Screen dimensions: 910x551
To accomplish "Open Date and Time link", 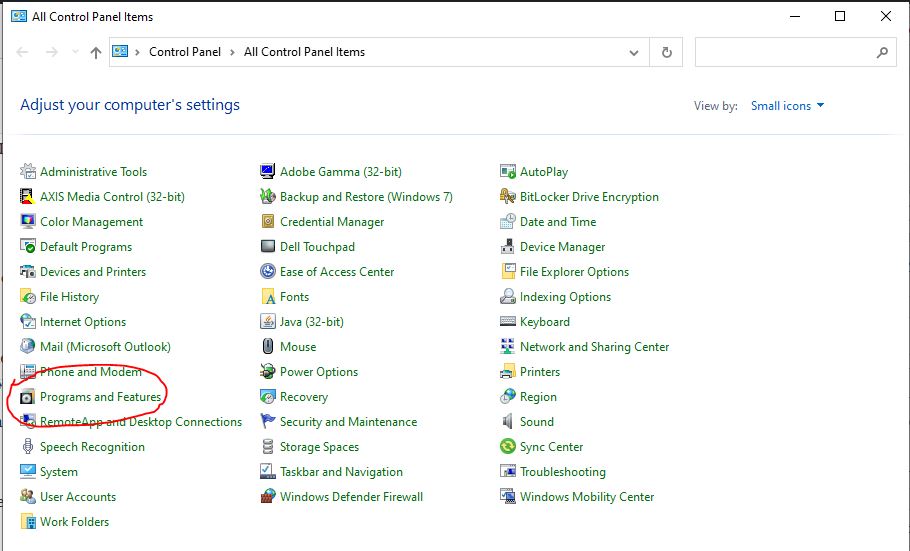I will [558, 222].
